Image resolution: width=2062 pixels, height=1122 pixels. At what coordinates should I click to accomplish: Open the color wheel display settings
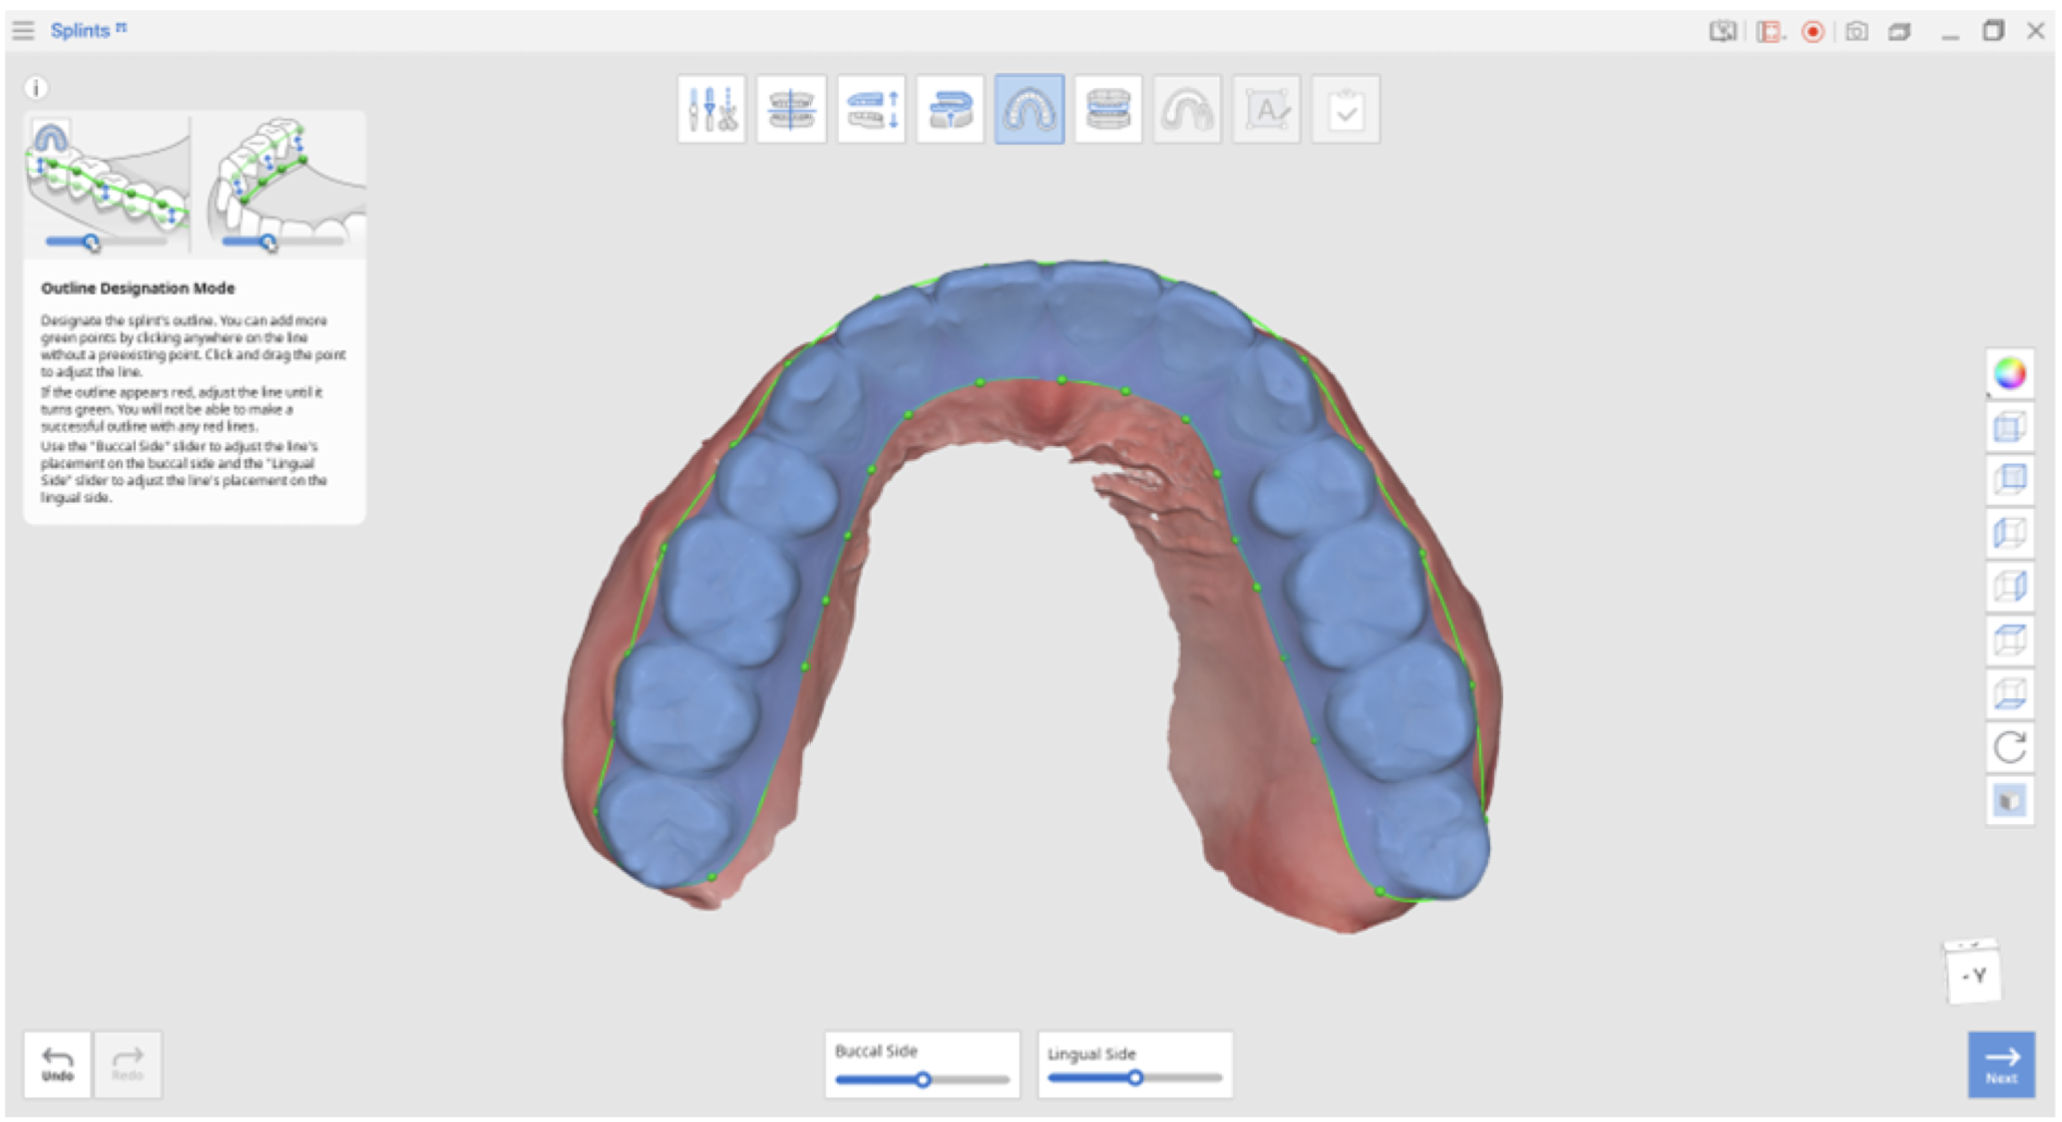pyautogui.click(x=2009, y=373)
